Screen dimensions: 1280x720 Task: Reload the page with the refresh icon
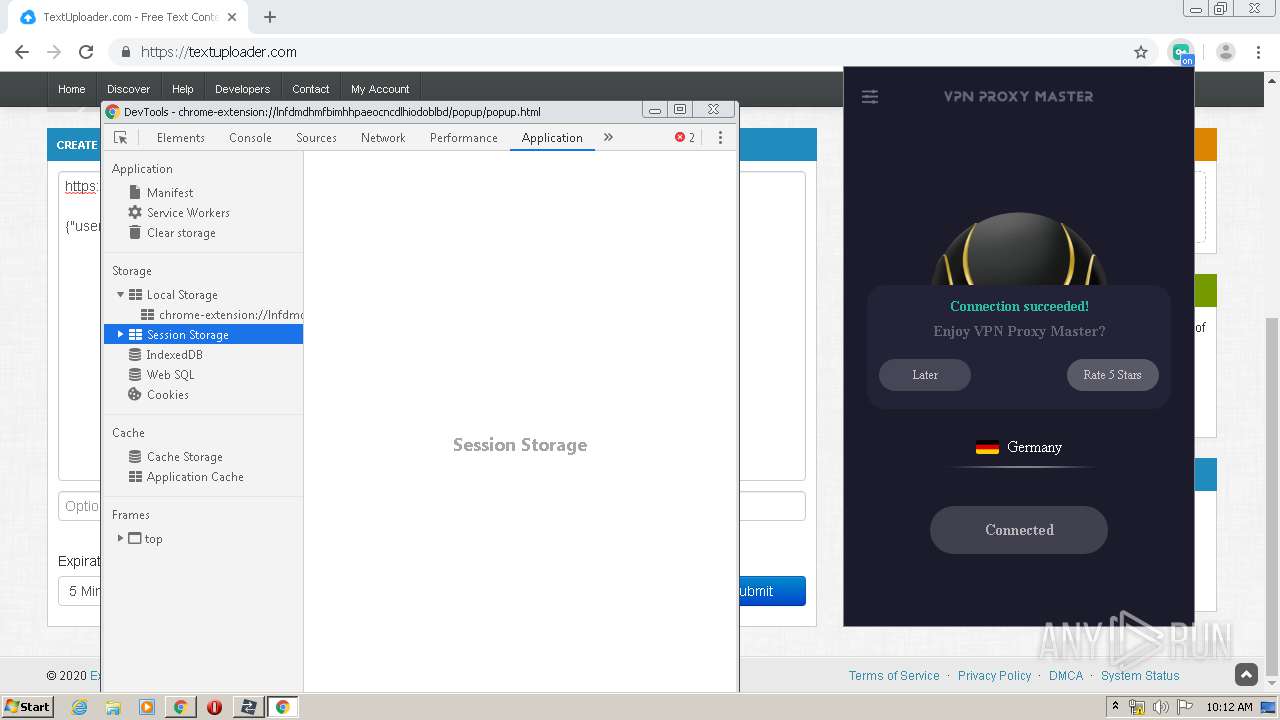tap(86, 52)
